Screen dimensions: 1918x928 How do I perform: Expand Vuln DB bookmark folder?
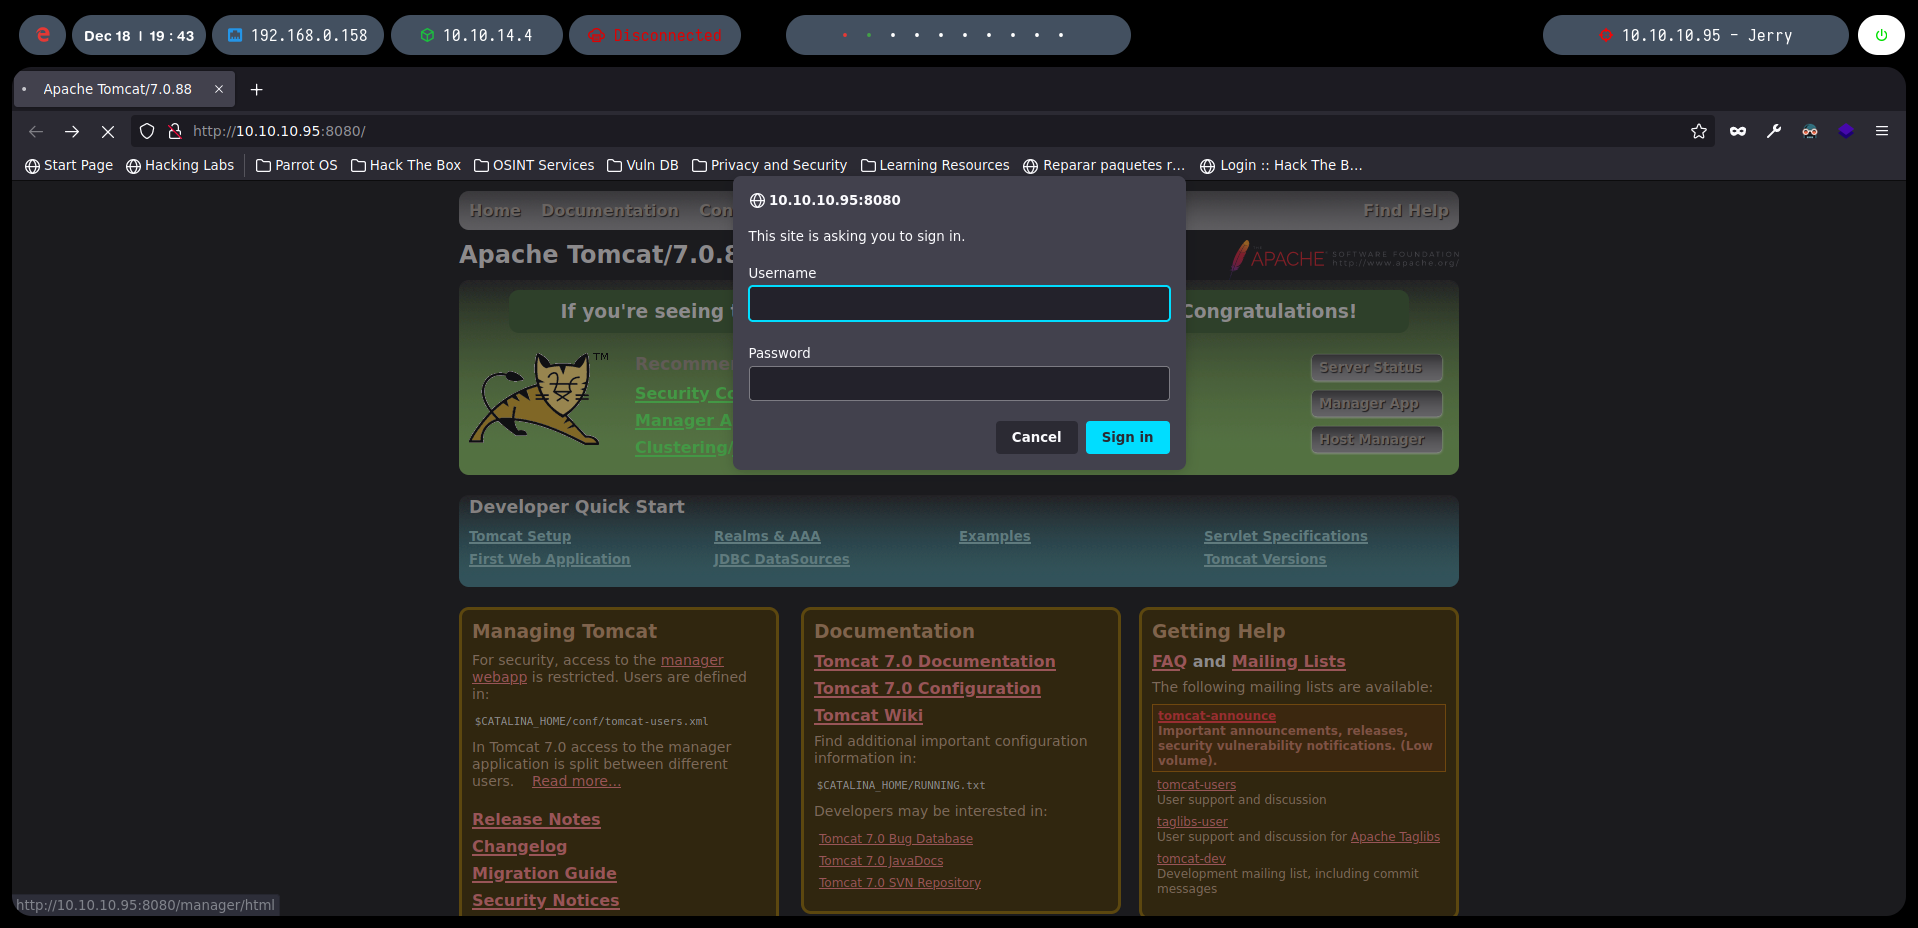643,165
